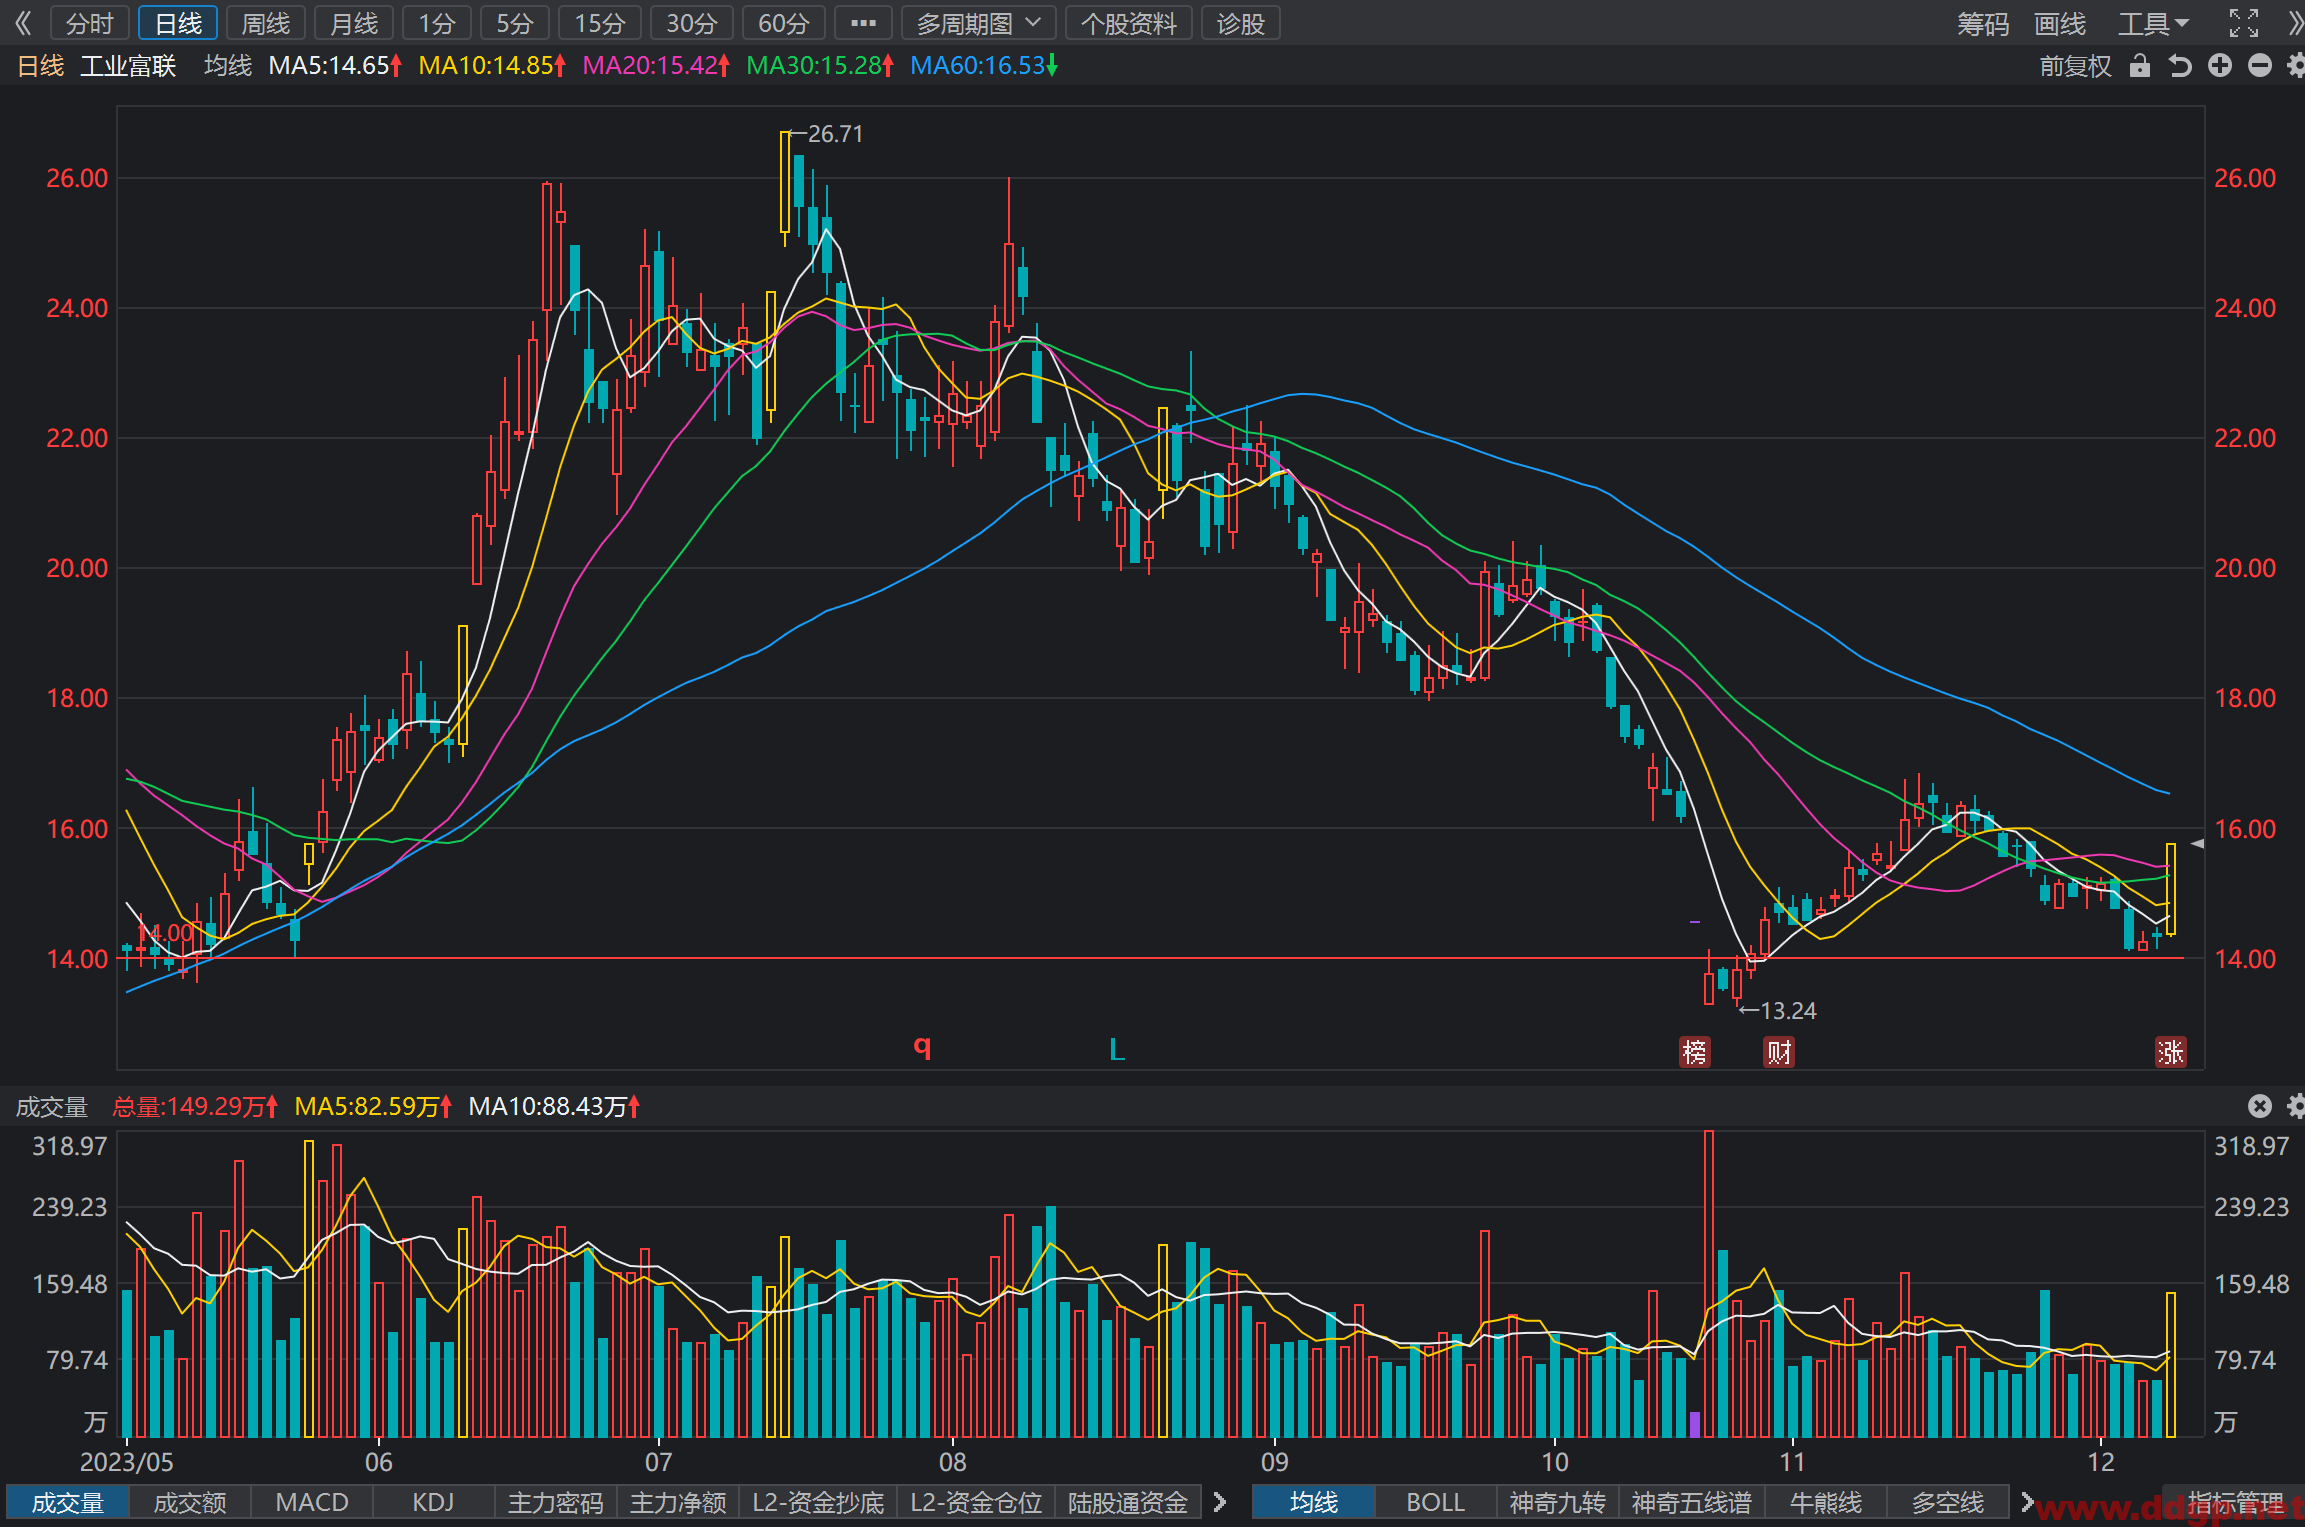The height and width of the screenshot is (1527, 2305).
Task: Select 主力净额 sub-indicator tab
Action: (678, 1502)
